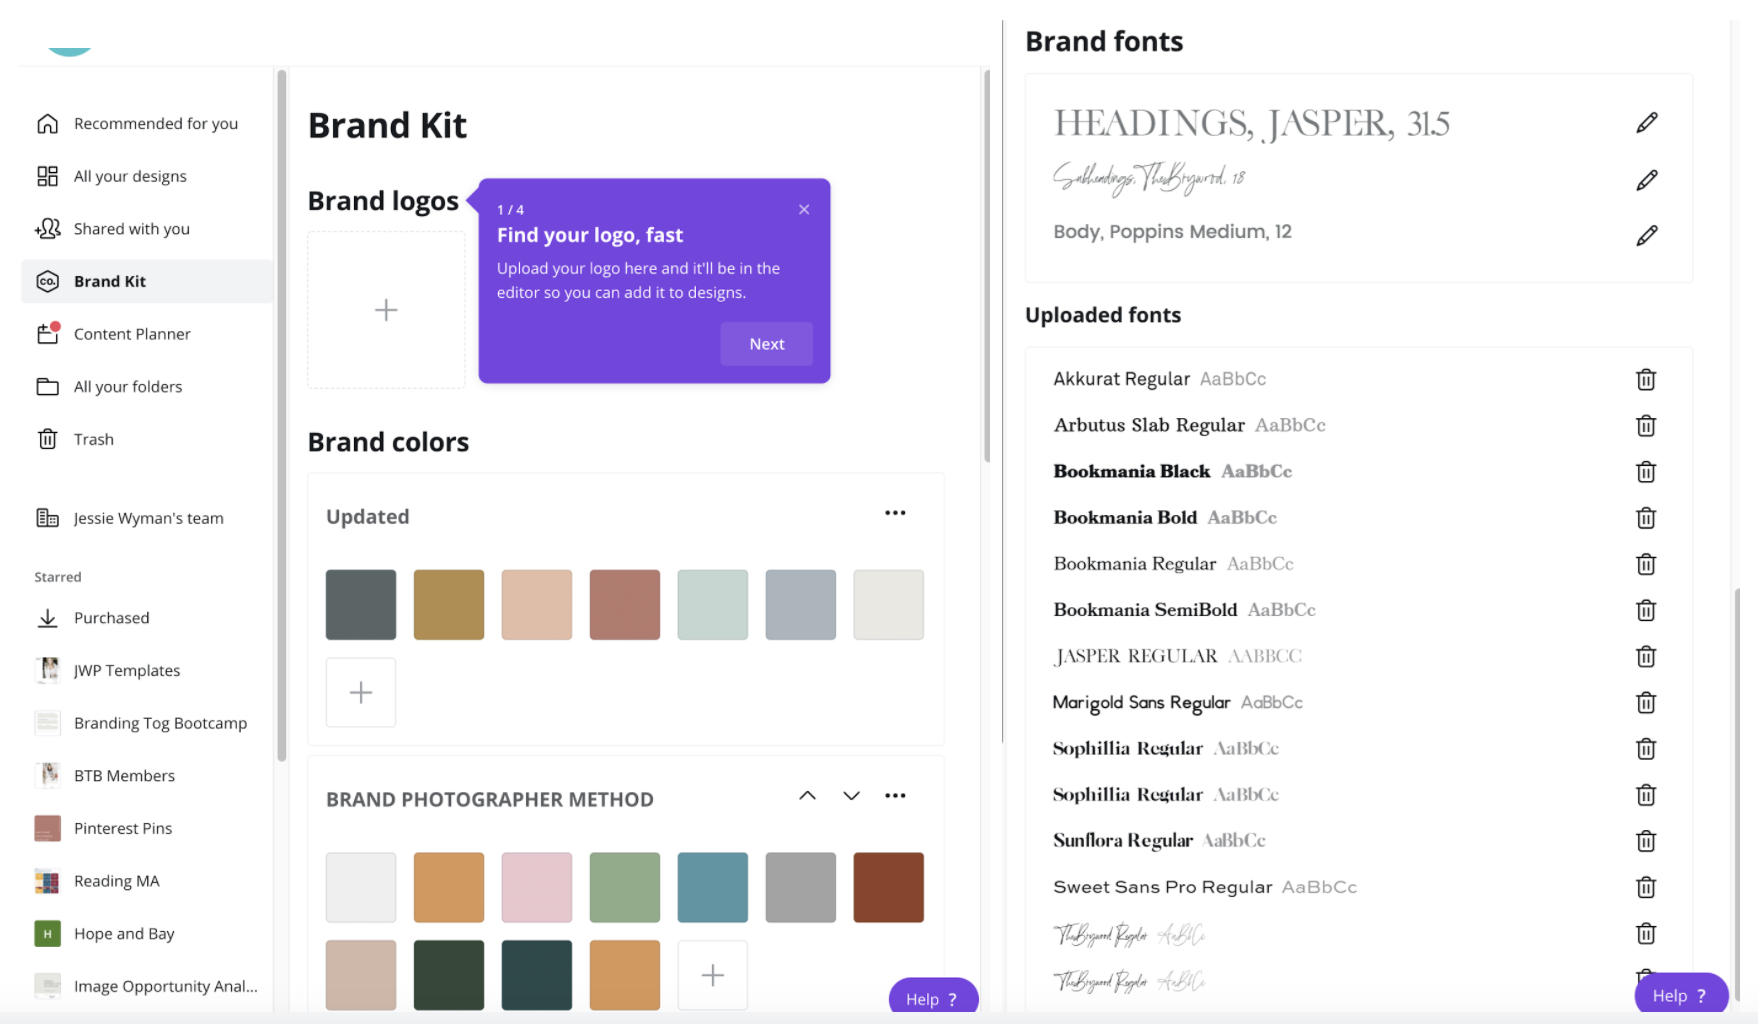The height and width of the screenshot is (1024, 1758).
Task: Delete the Sunflora Regular font
Action: click(x=1645, y=841)
